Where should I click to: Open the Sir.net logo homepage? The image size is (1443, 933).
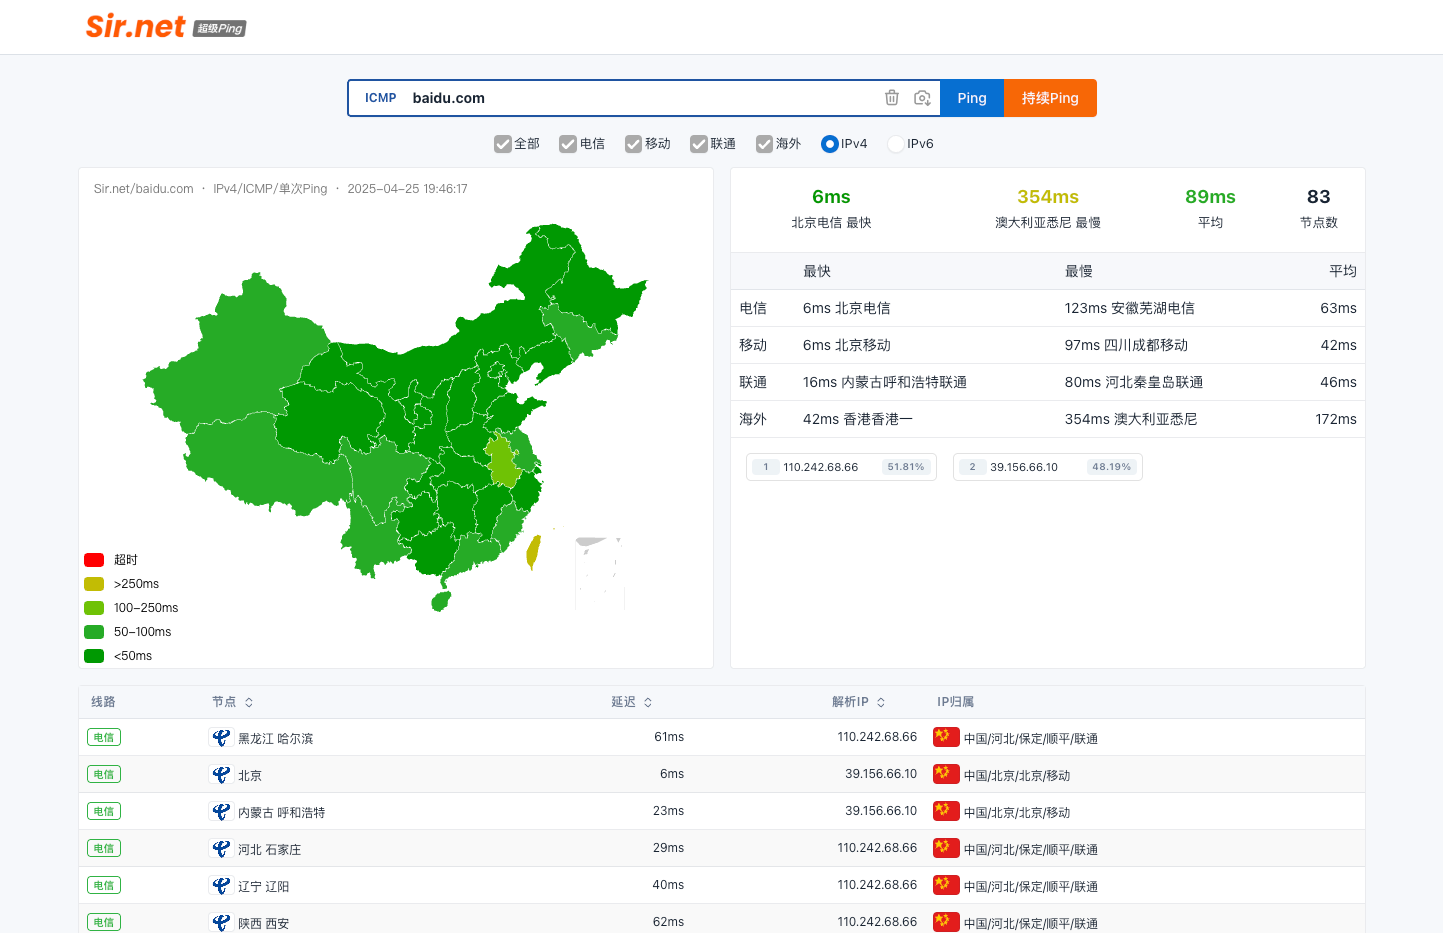[166, 26]
